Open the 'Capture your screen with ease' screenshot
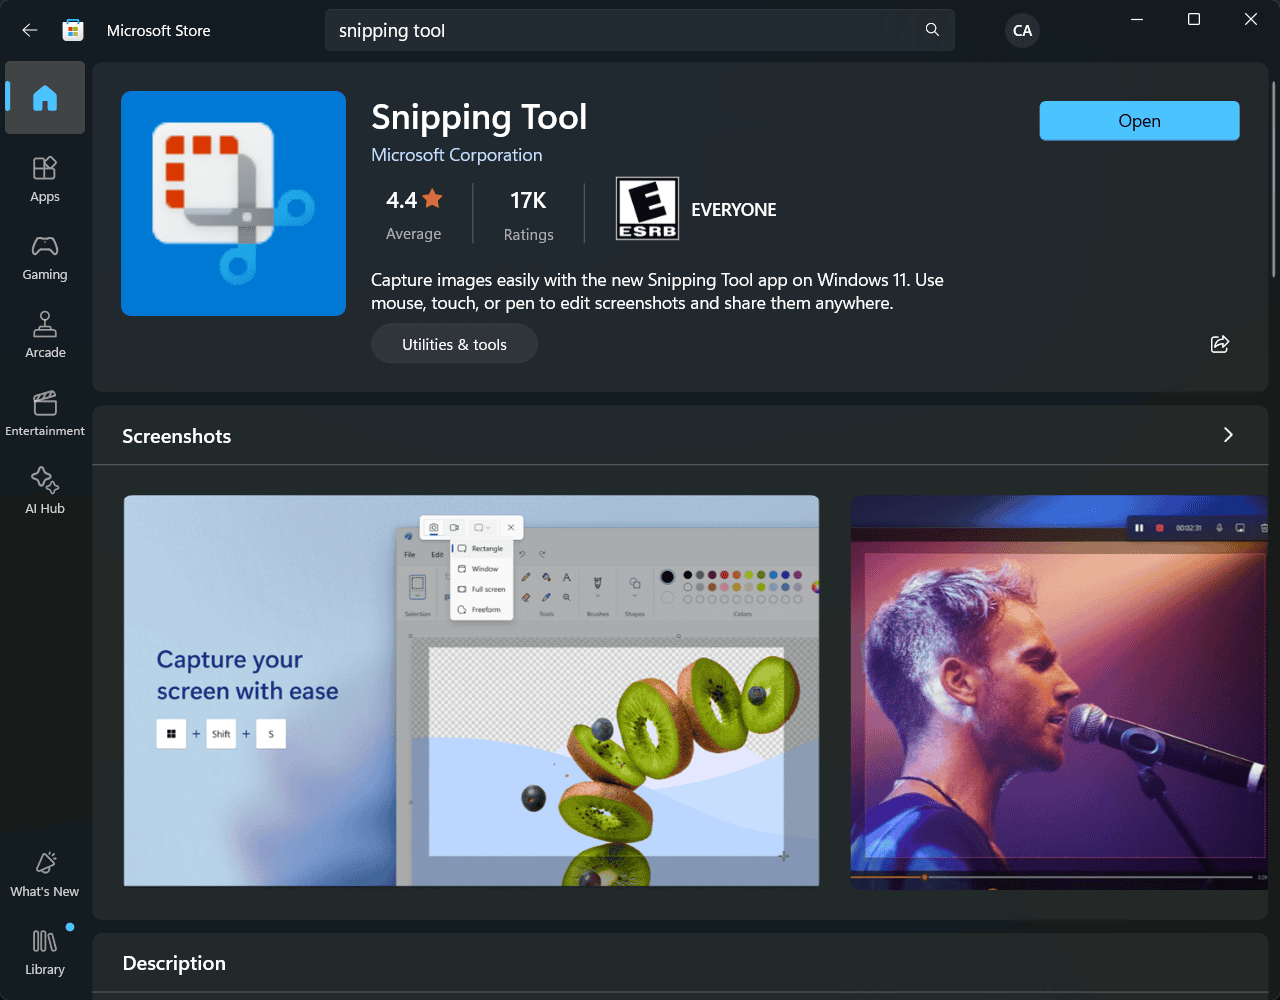Screen dimensions: 1280x1000 point(471,691)
